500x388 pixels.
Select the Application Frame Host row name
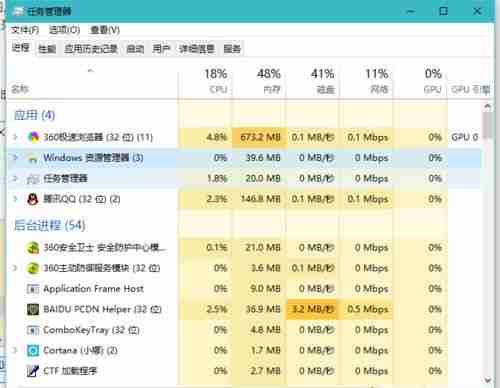pos(93,289)
